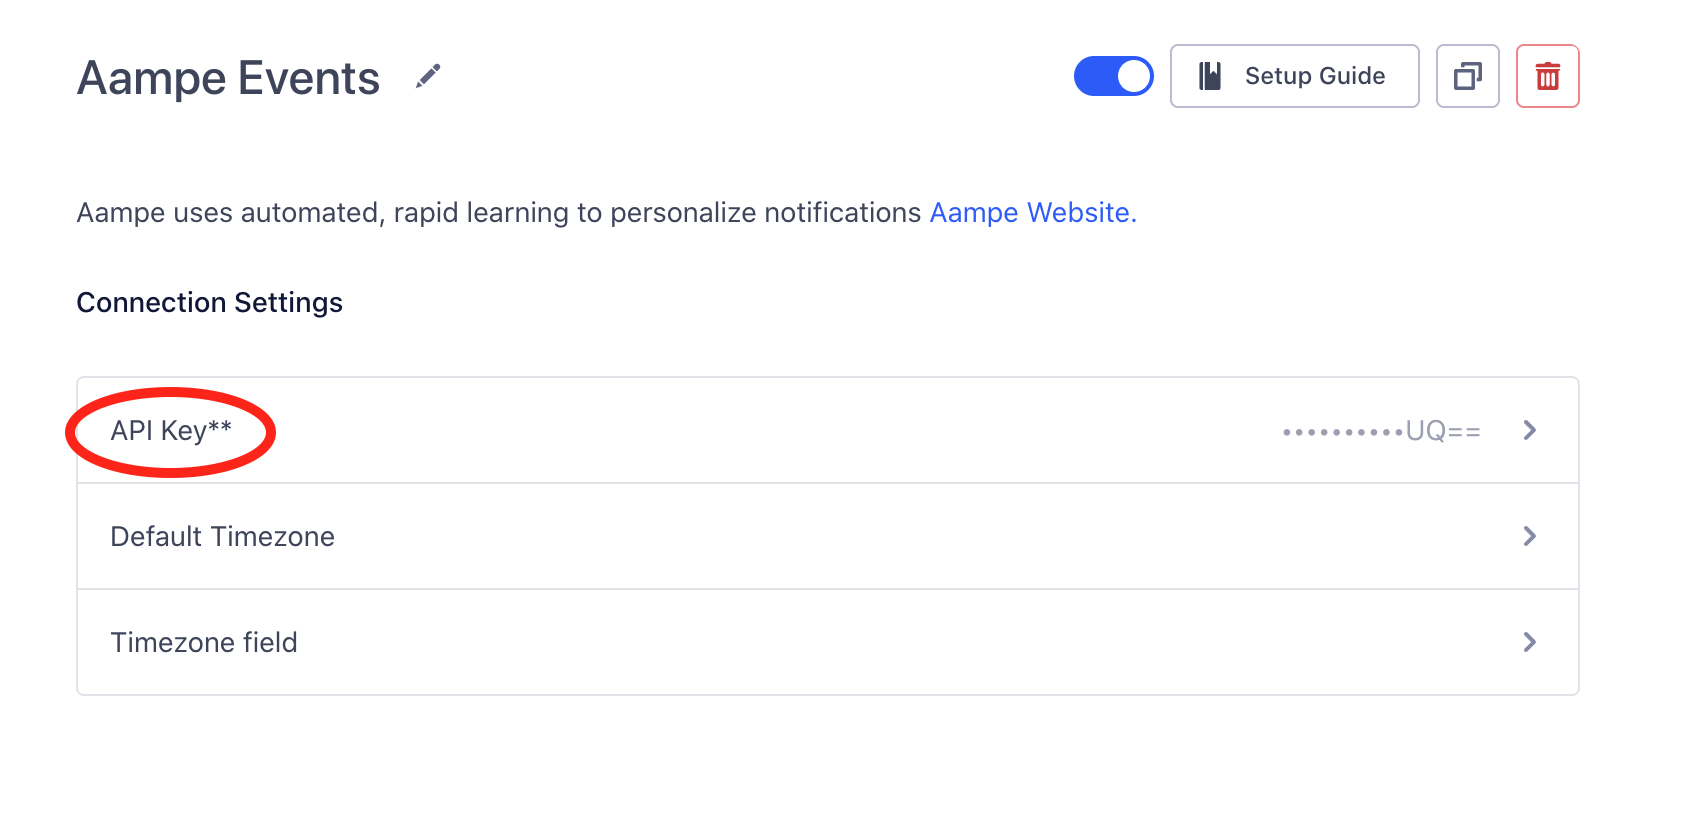Click the book icon in Setup Guide button
This screenshot has width=1690, height=822.
click(x=1210, y=76)
